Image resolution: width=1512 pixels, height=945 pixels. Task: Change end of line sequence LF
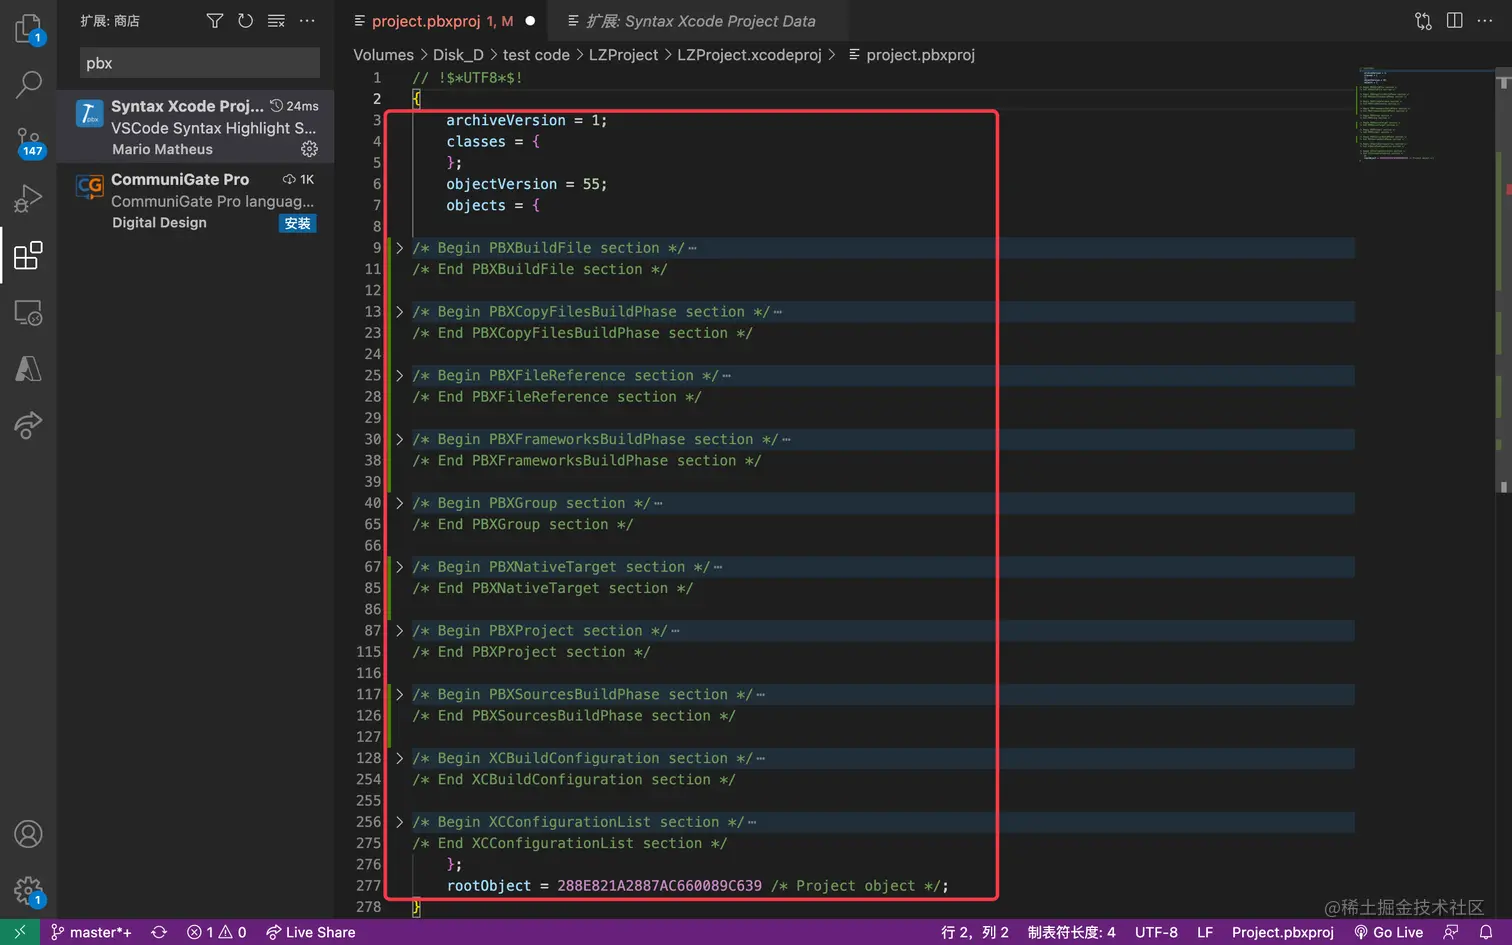pyautogui.click(x=1205, y=932)
